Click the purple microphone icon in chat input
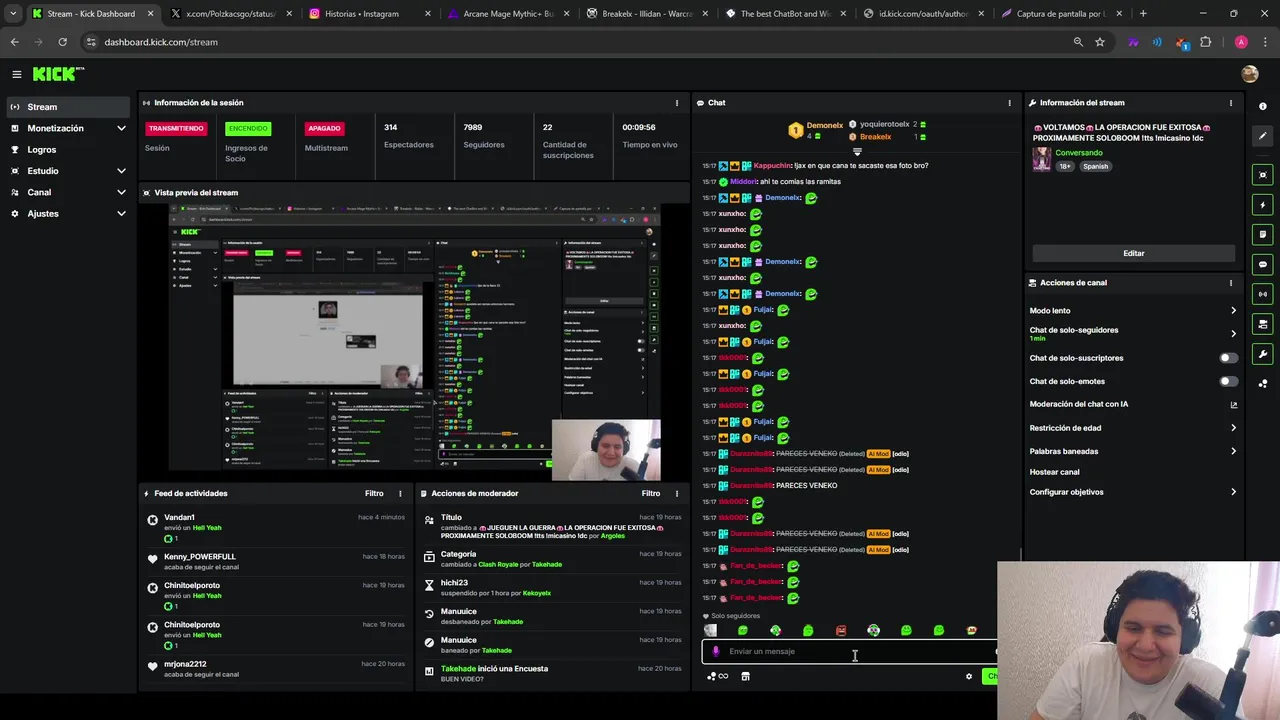Screen dimensions: 1280x720 tap(715, 651)
